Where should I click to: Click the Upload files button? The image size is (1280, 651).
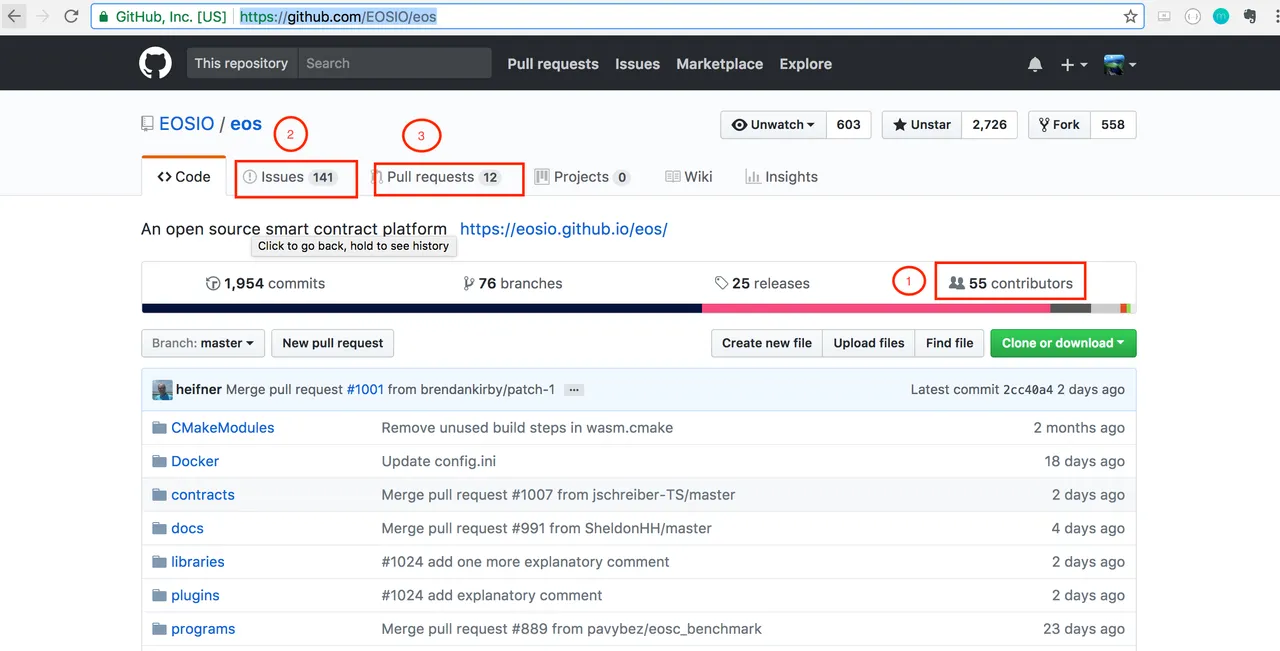tap(869, 343)
